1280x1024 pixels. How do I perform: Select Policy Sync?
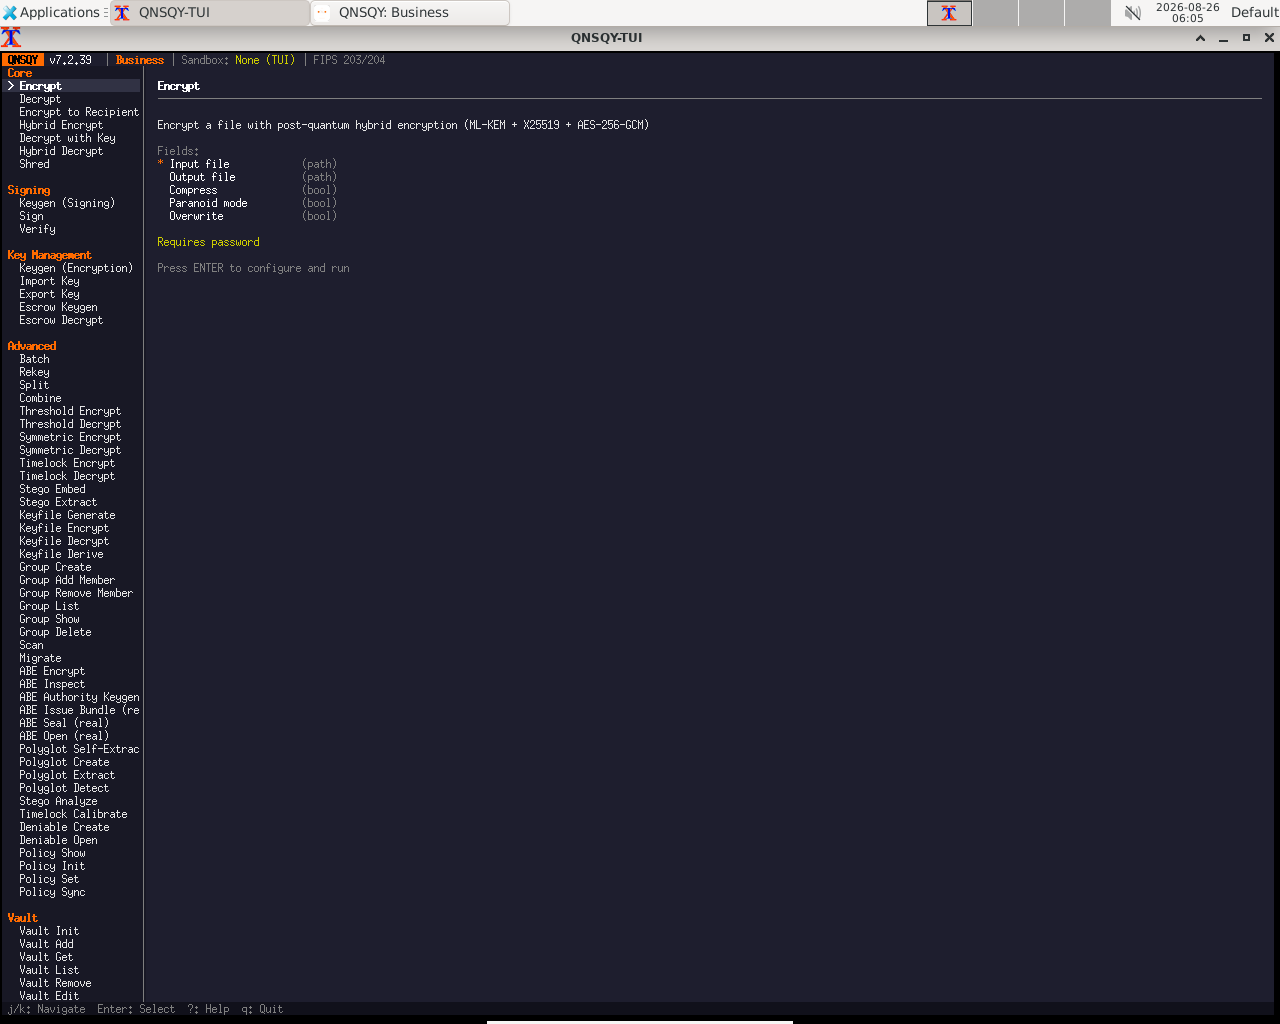(x=52, y=892)
